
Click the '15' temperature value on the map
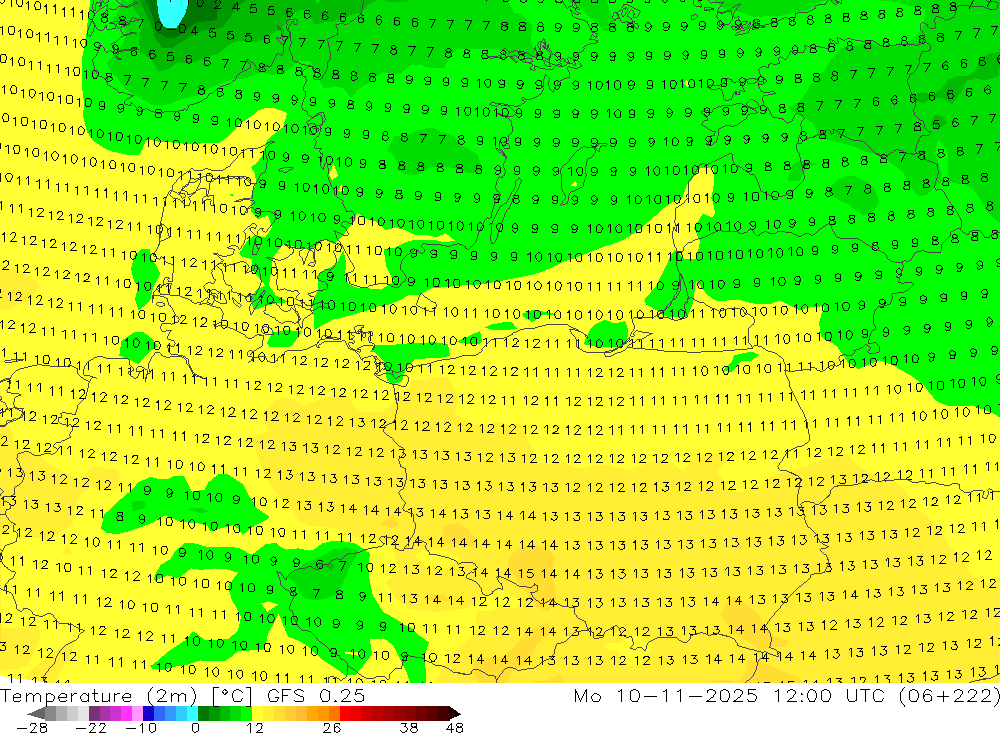point(526,574)
